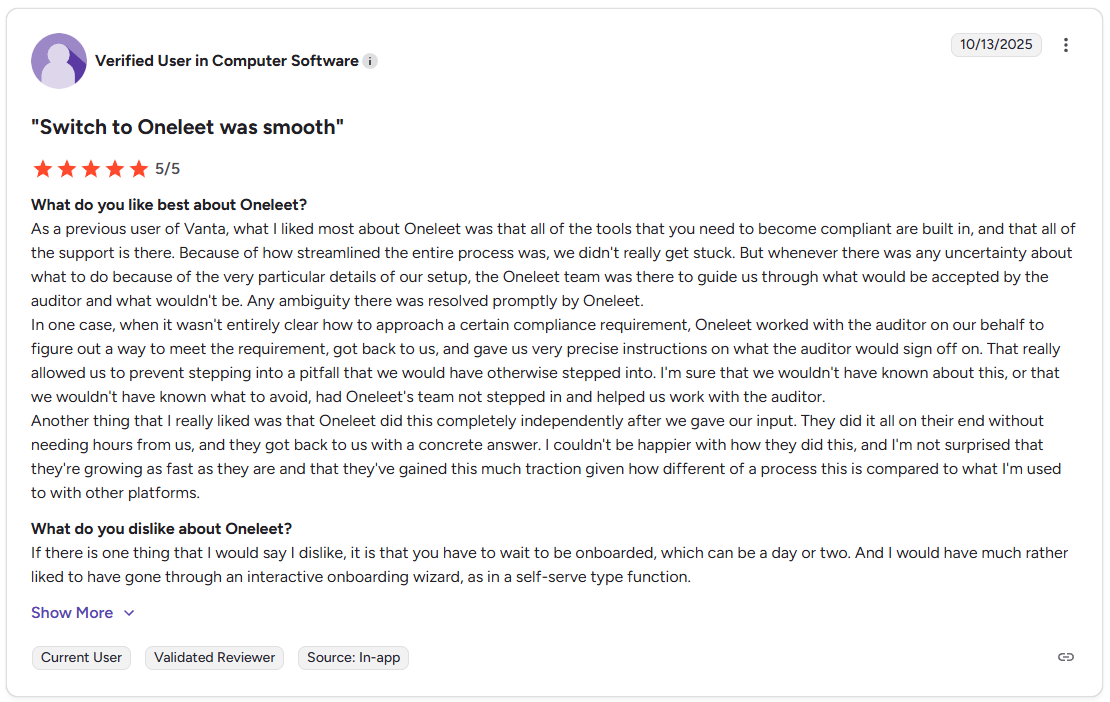Select the fifth star in the rating

[140, 168]
